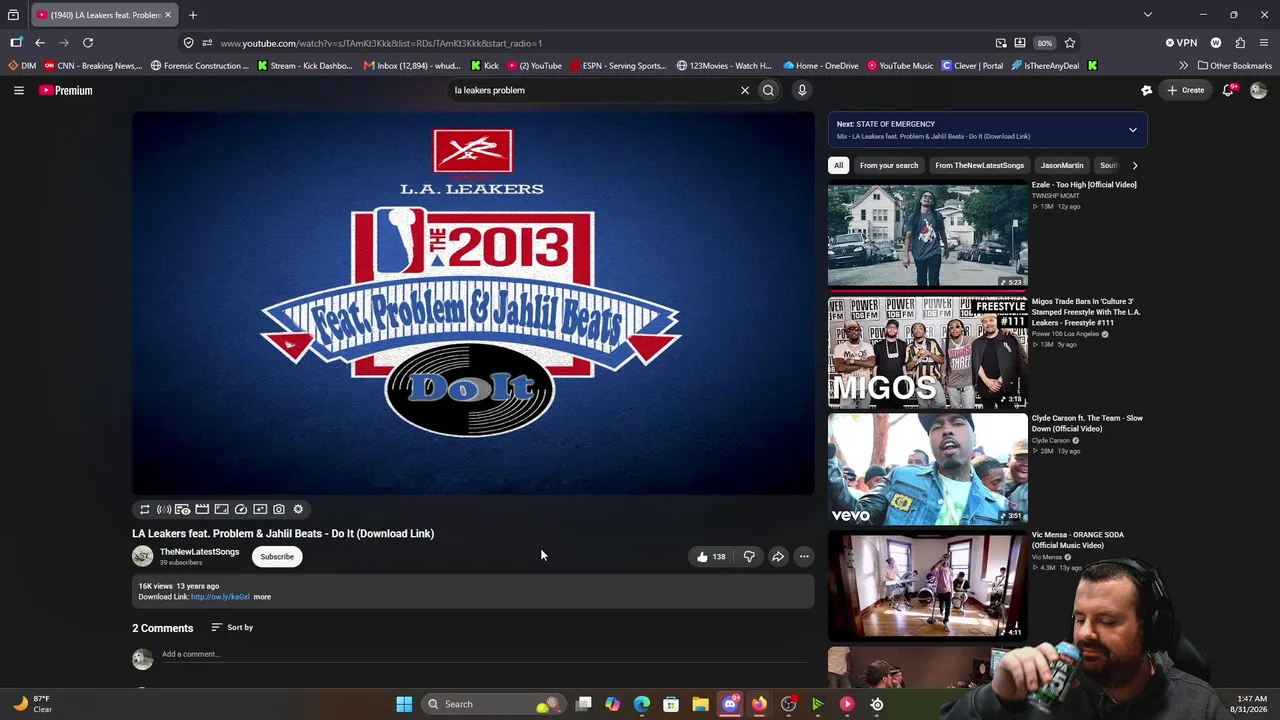Screen dimensions: 1280x720
Task: Reload the page with the refresh button
Action: coord(88,43)
